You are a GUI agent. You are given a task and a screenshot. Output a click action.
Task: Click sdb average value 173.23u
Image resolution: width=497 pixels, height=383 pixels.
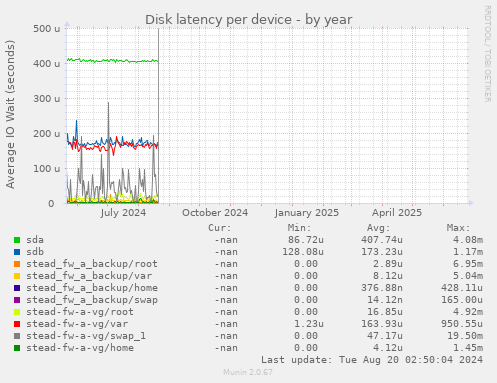[382, 252]
